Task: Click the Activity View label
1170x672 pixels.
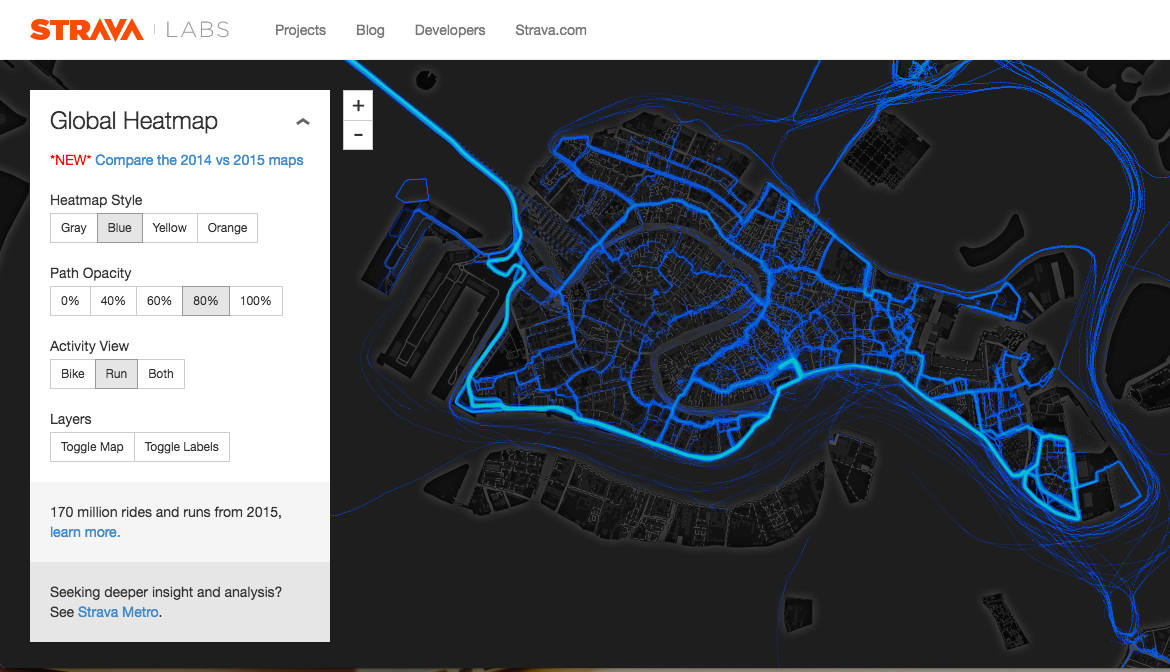Action: (89, 346)
